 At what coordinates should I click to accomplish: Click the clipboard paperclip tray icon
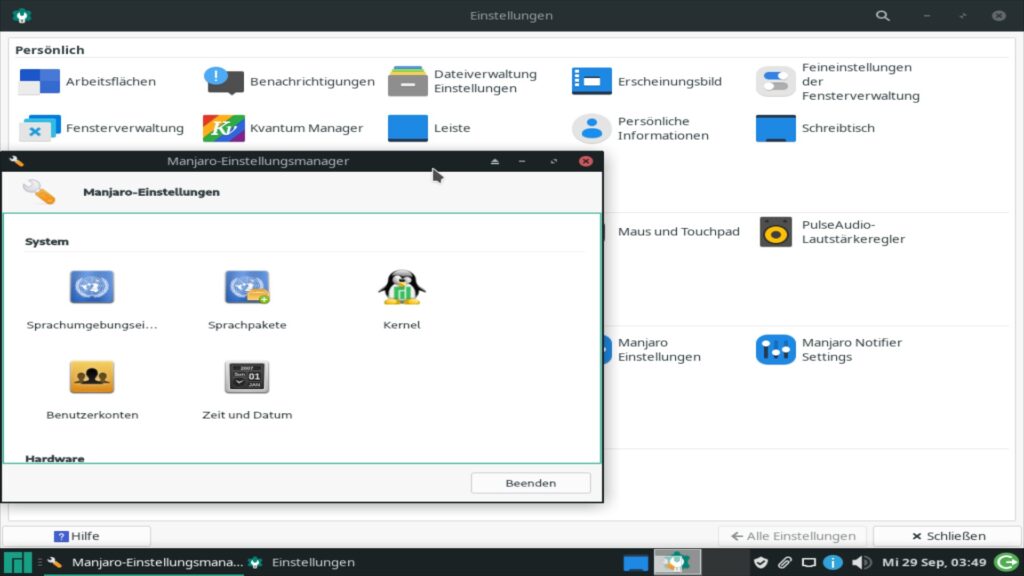(x=784, y=562)
